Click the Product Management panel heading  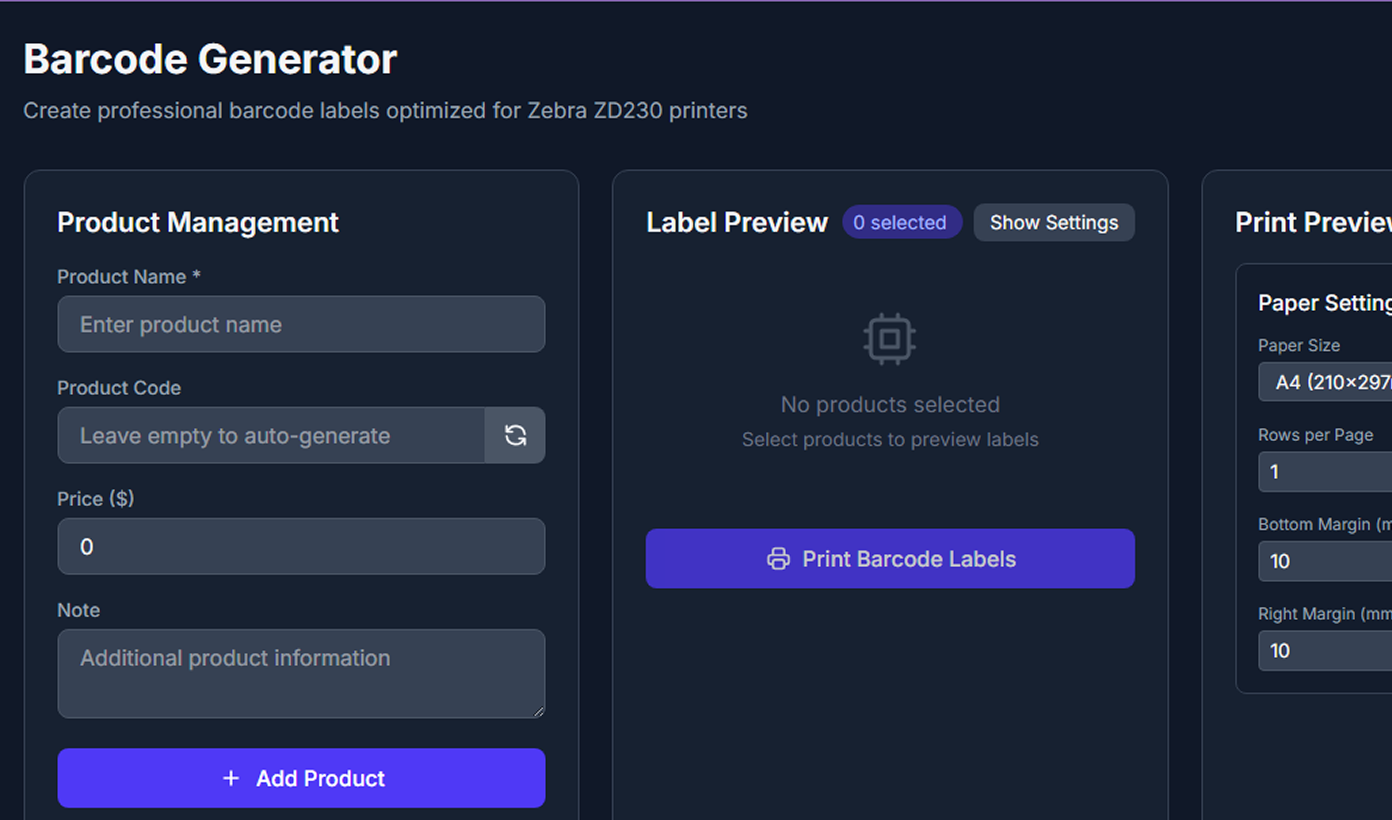point(198,222)
